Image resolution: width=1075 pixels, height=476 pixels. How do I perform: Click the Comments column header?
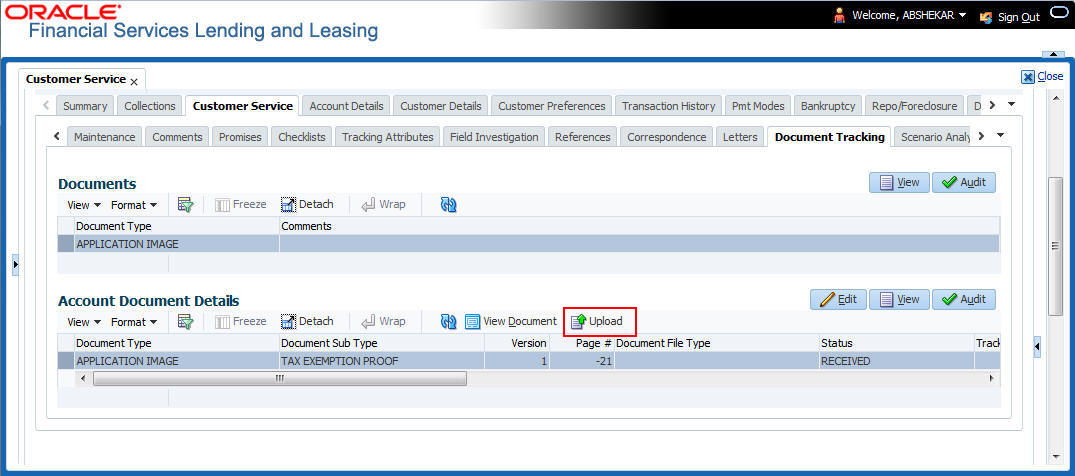tap(639, 226)
